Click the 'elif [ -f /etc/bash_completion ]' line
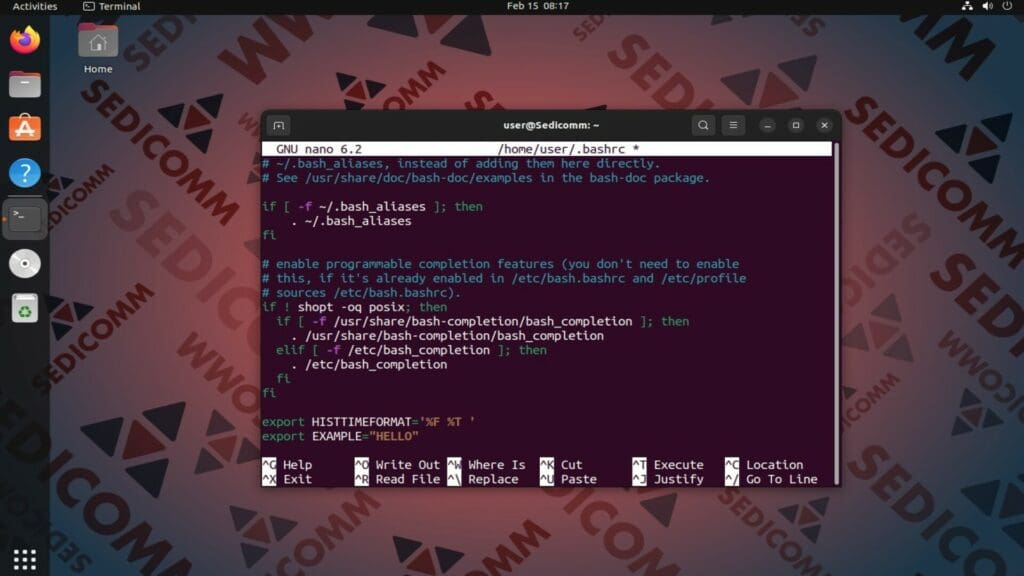Screen dimensions: 1024x576 pos(411,350)
